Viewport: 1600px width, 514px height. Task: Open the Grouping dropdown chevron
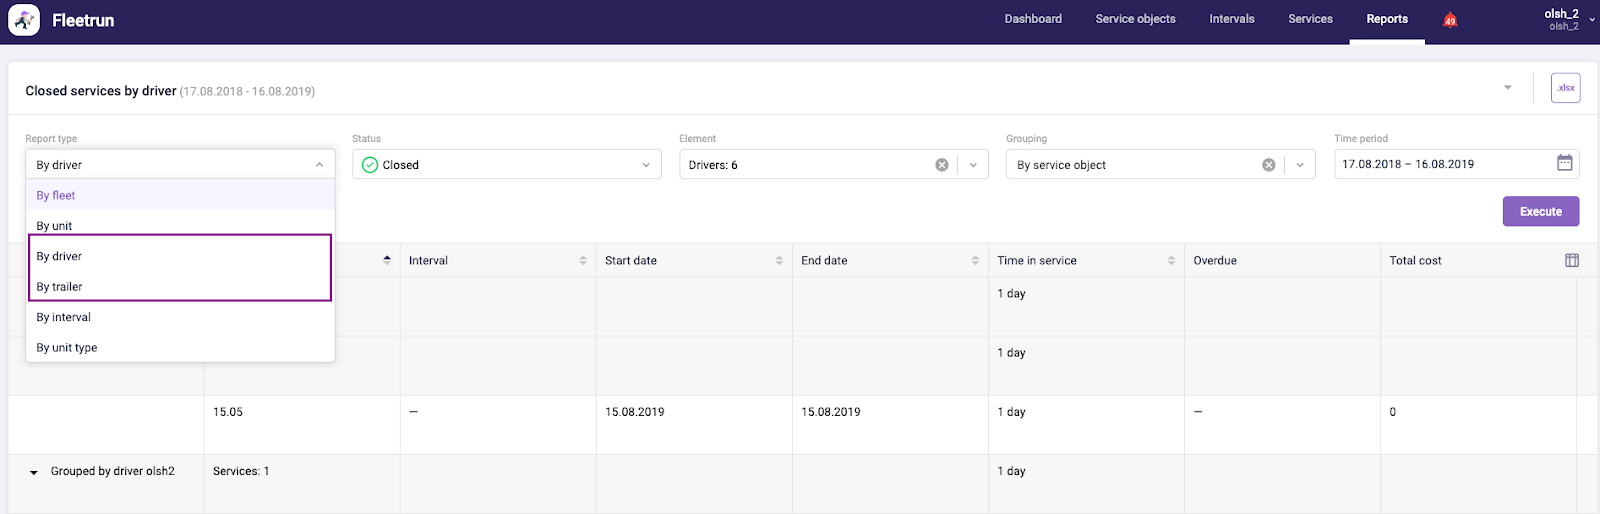point(1300,165)
